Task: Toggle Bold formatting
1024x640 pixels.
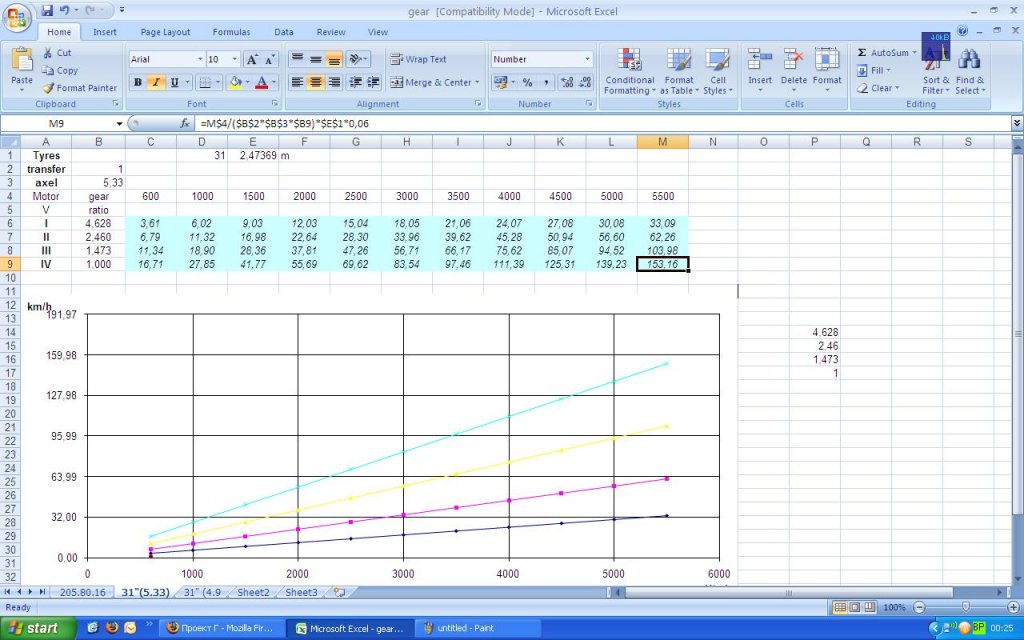Action: pos(138,83)
